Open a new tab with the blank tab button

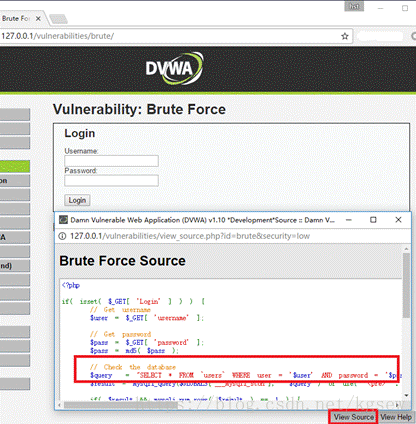pyautogui.click(x=58, y=19)
